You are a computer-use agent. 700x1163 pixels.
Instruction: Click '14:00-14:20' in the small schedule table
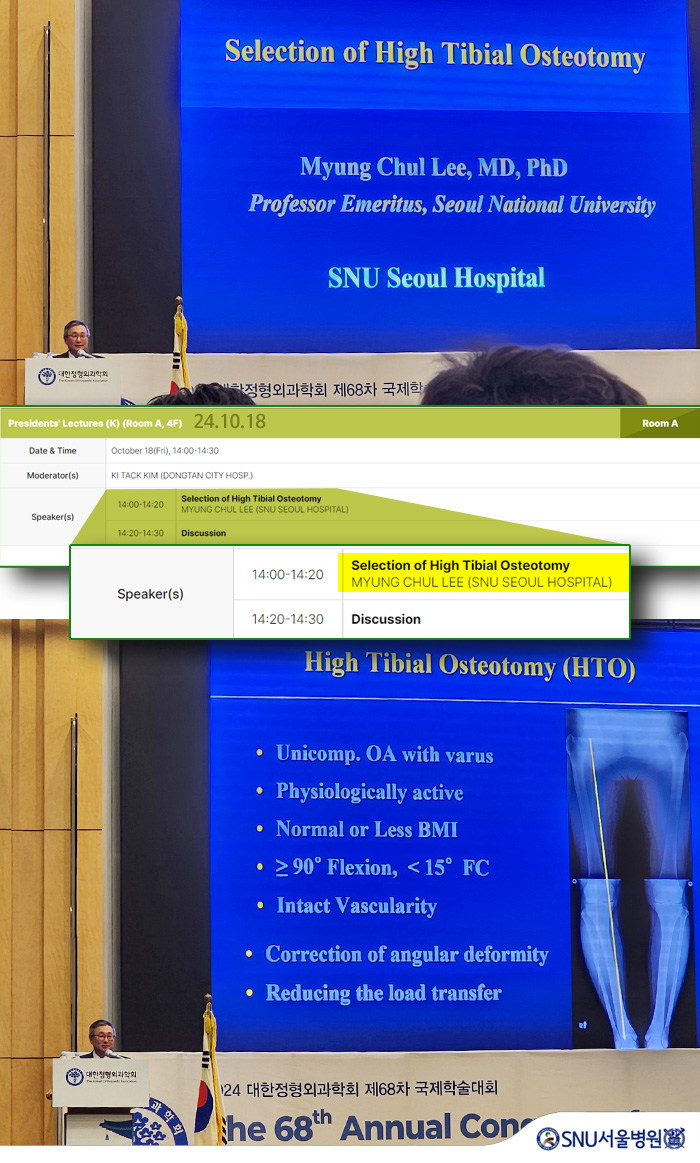pyautogui.click(x=140, y=504)
